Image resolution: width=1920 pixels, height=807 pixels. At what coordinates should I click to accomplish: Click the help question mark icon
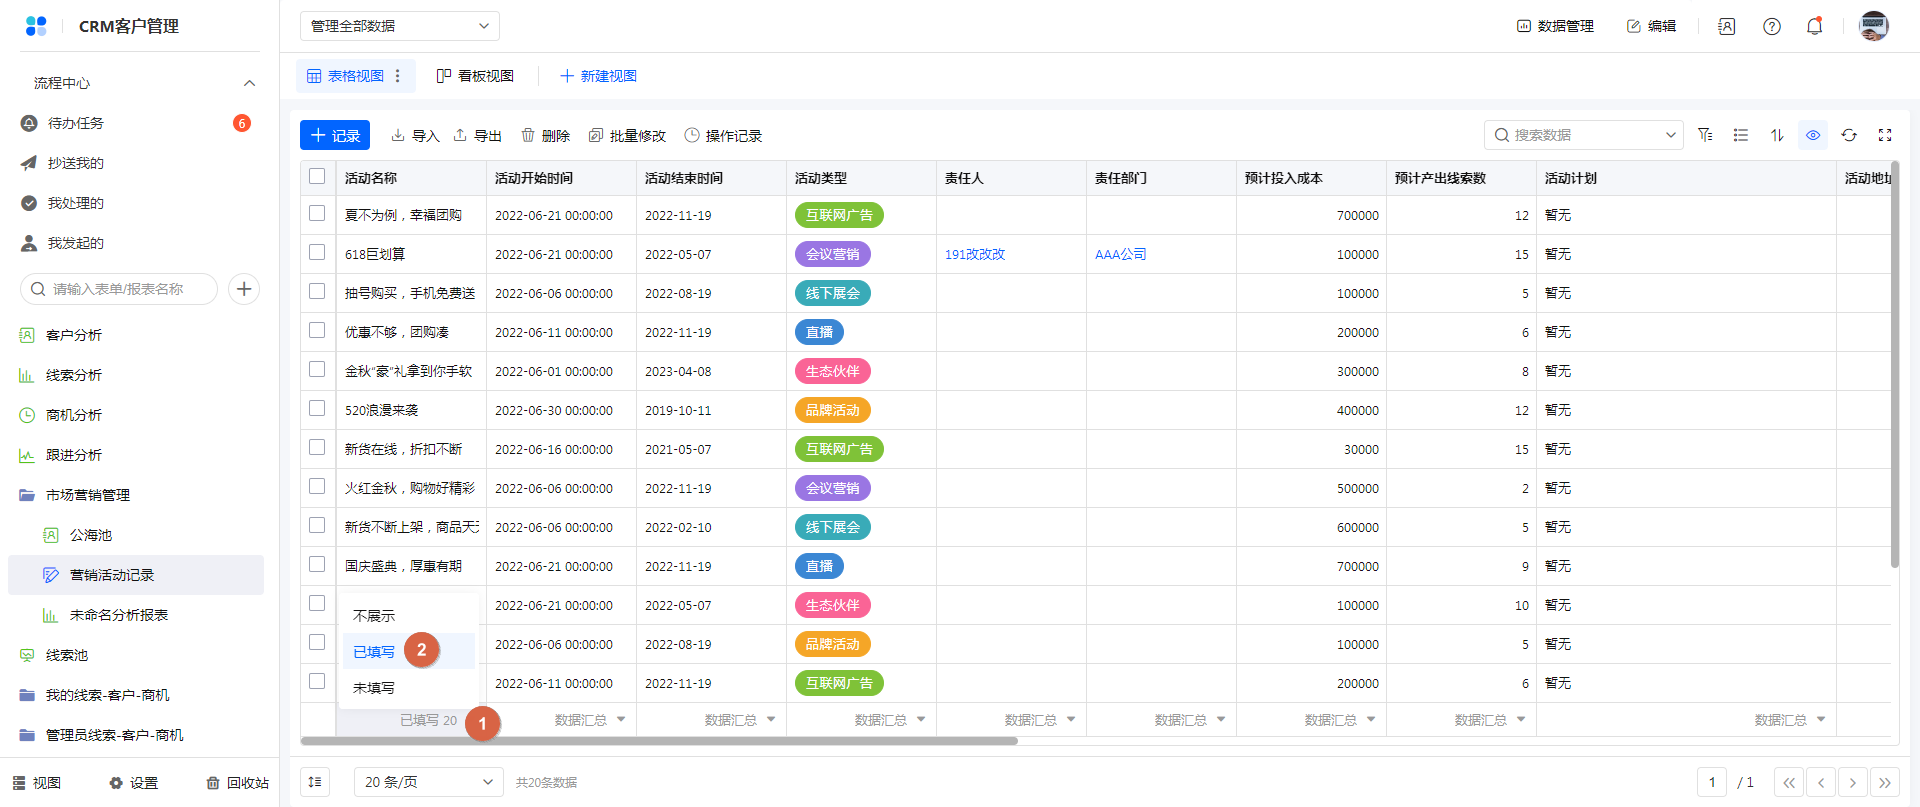coord(1772,27)
